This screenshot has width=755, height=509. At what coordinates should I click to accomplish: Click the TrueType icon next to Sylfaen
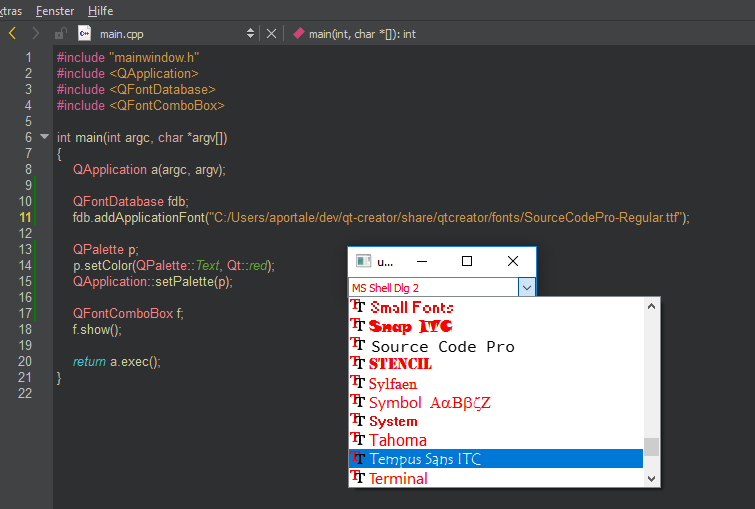tap(357, 383)
